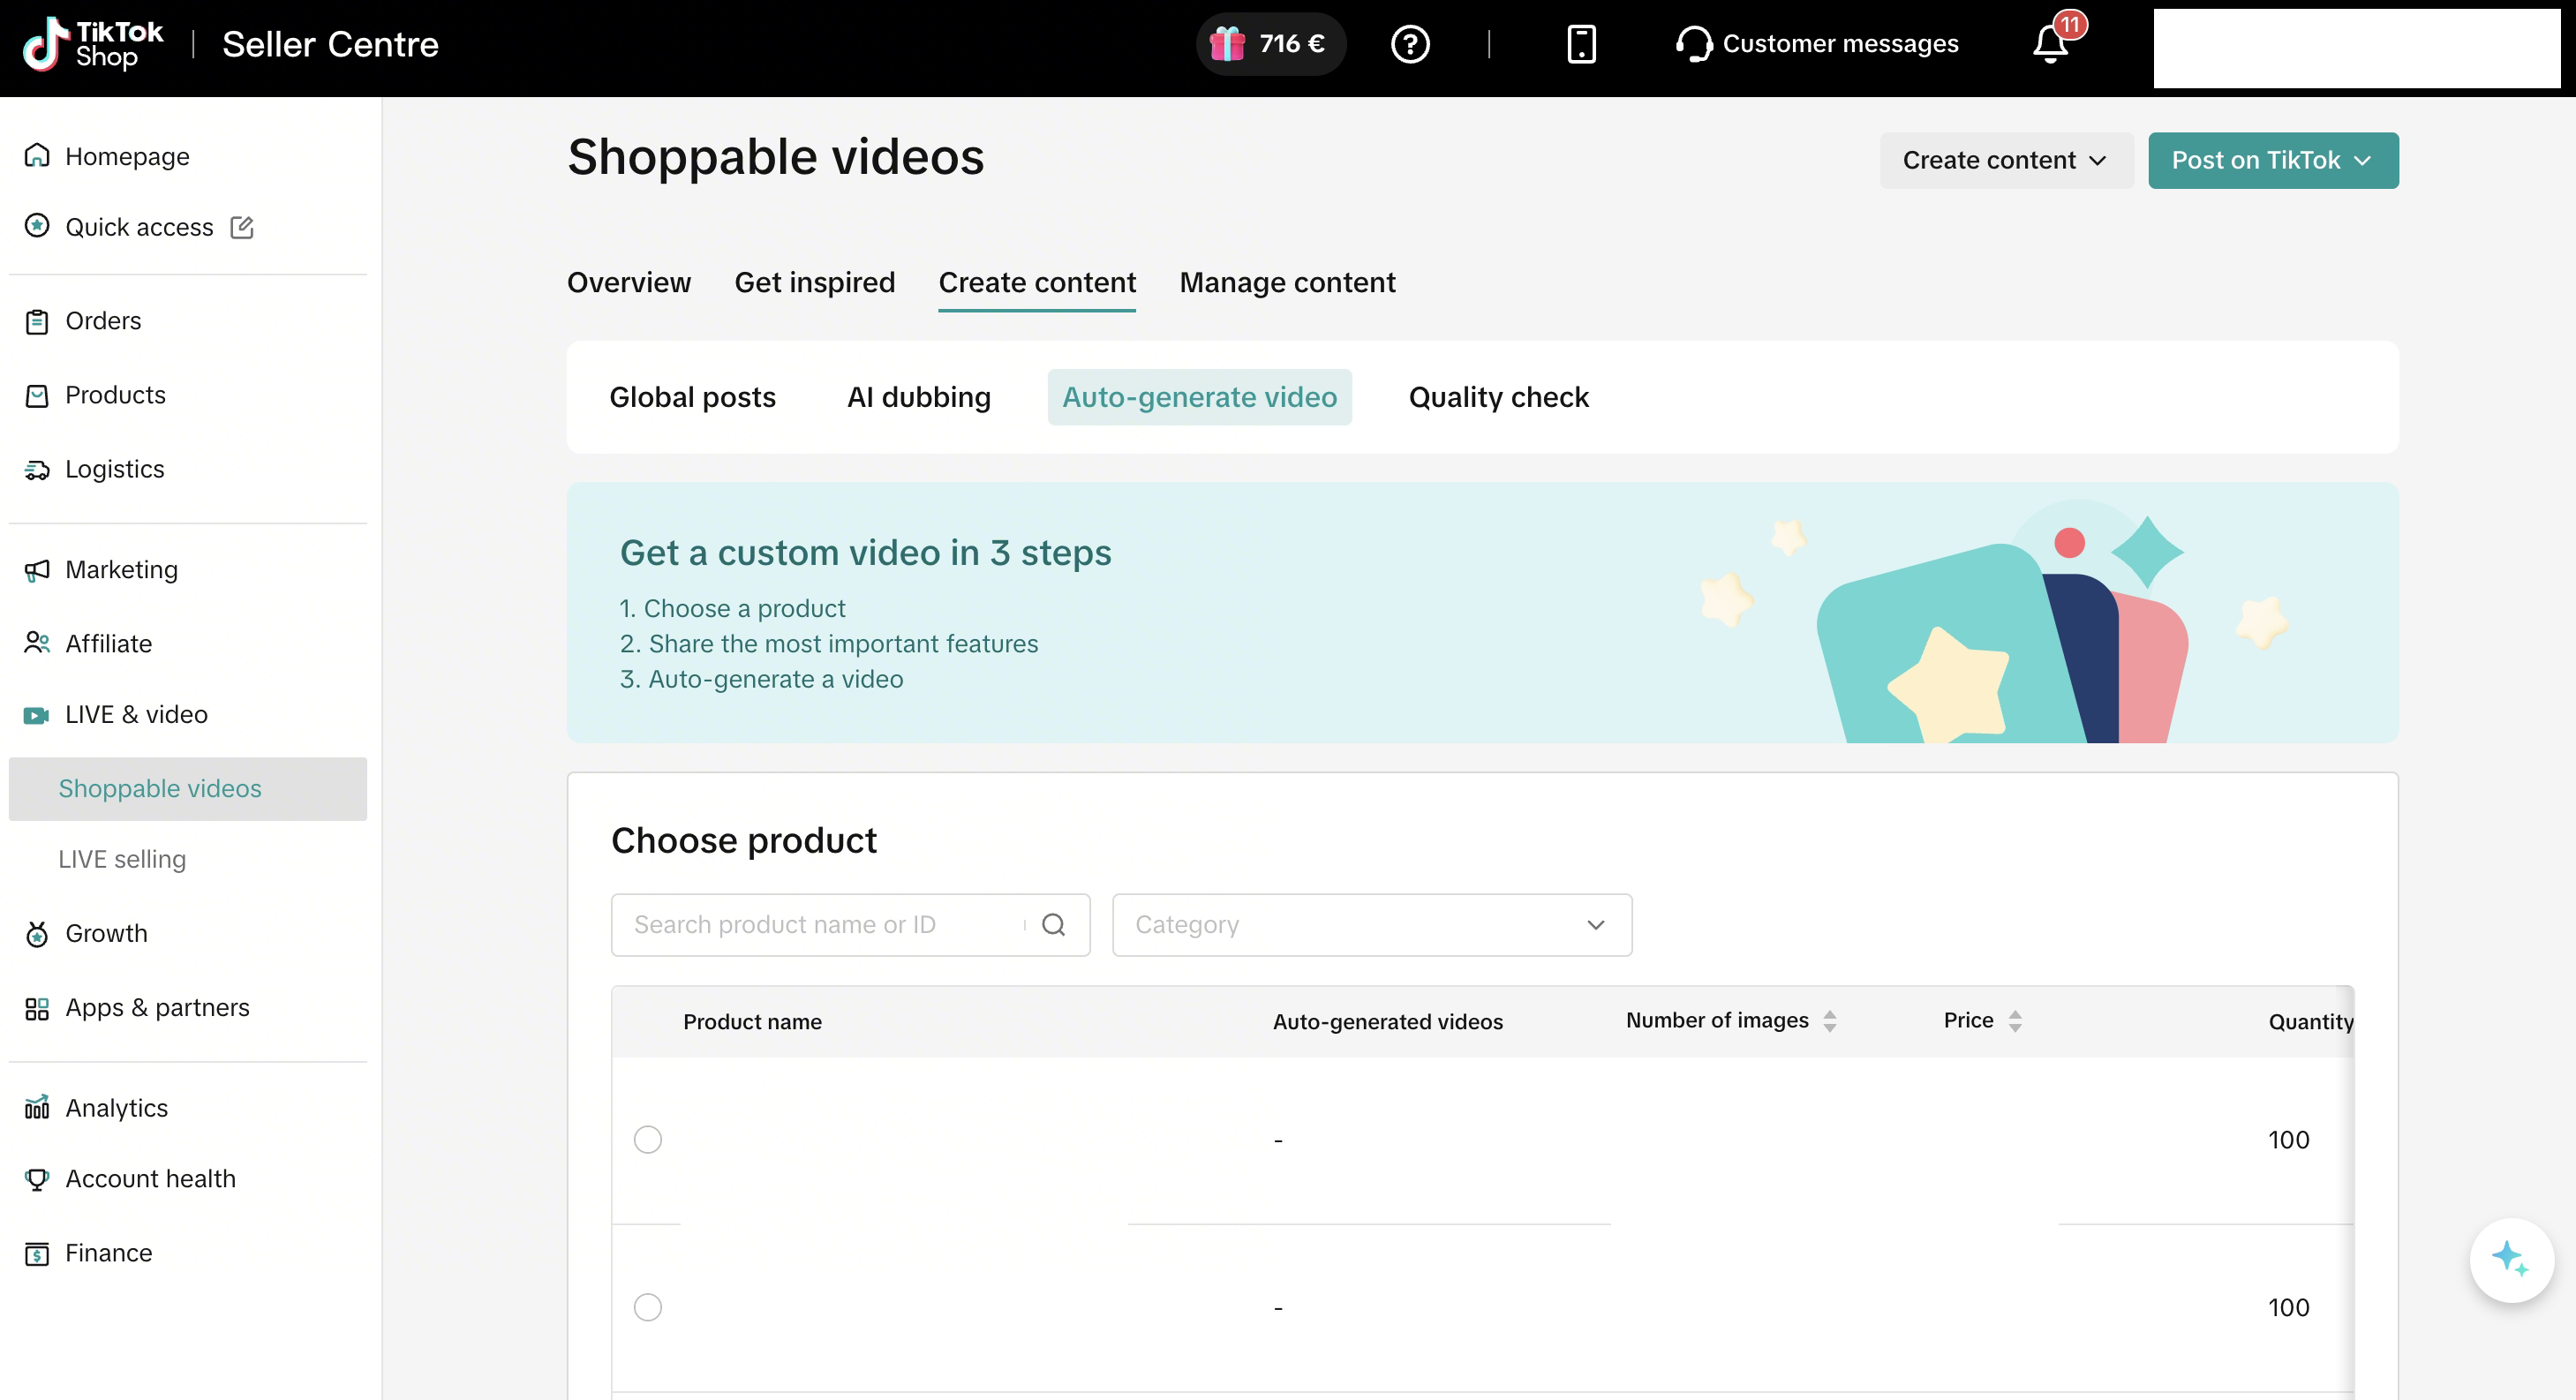The width and height of the screenshot is (2576, 1400).
Task: Click the Search product name or ID field
Action: (x=850, y=925)
